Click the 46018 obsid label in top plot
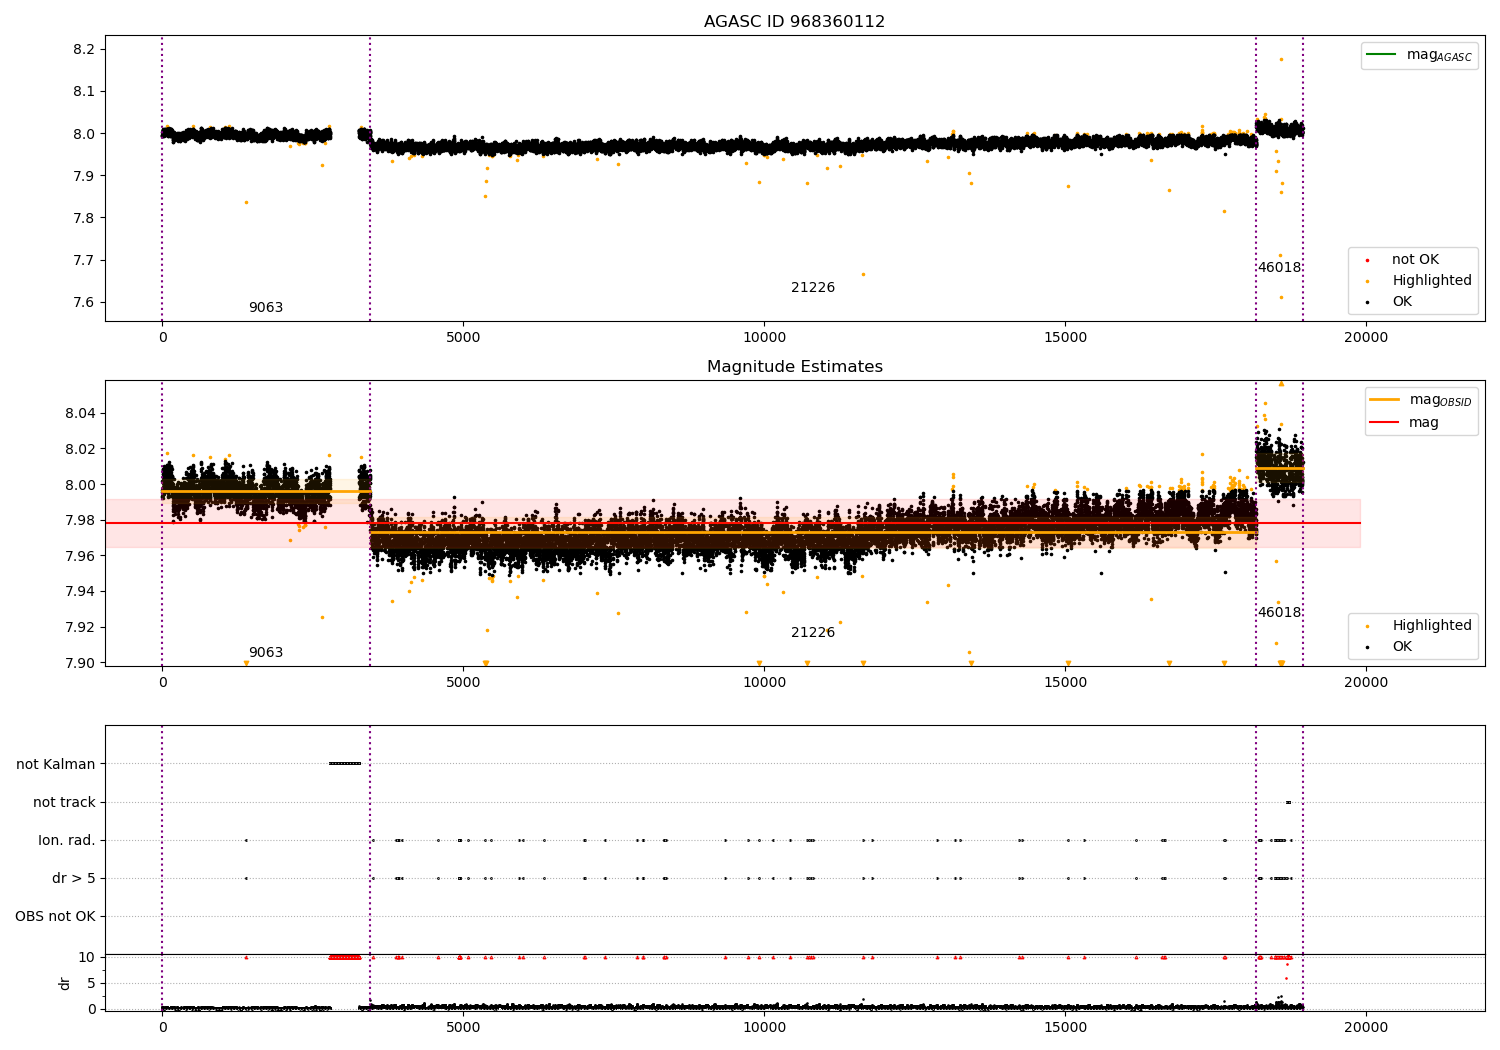This screenshot has height=1050, width=1500. click(x=1280, y=267)
